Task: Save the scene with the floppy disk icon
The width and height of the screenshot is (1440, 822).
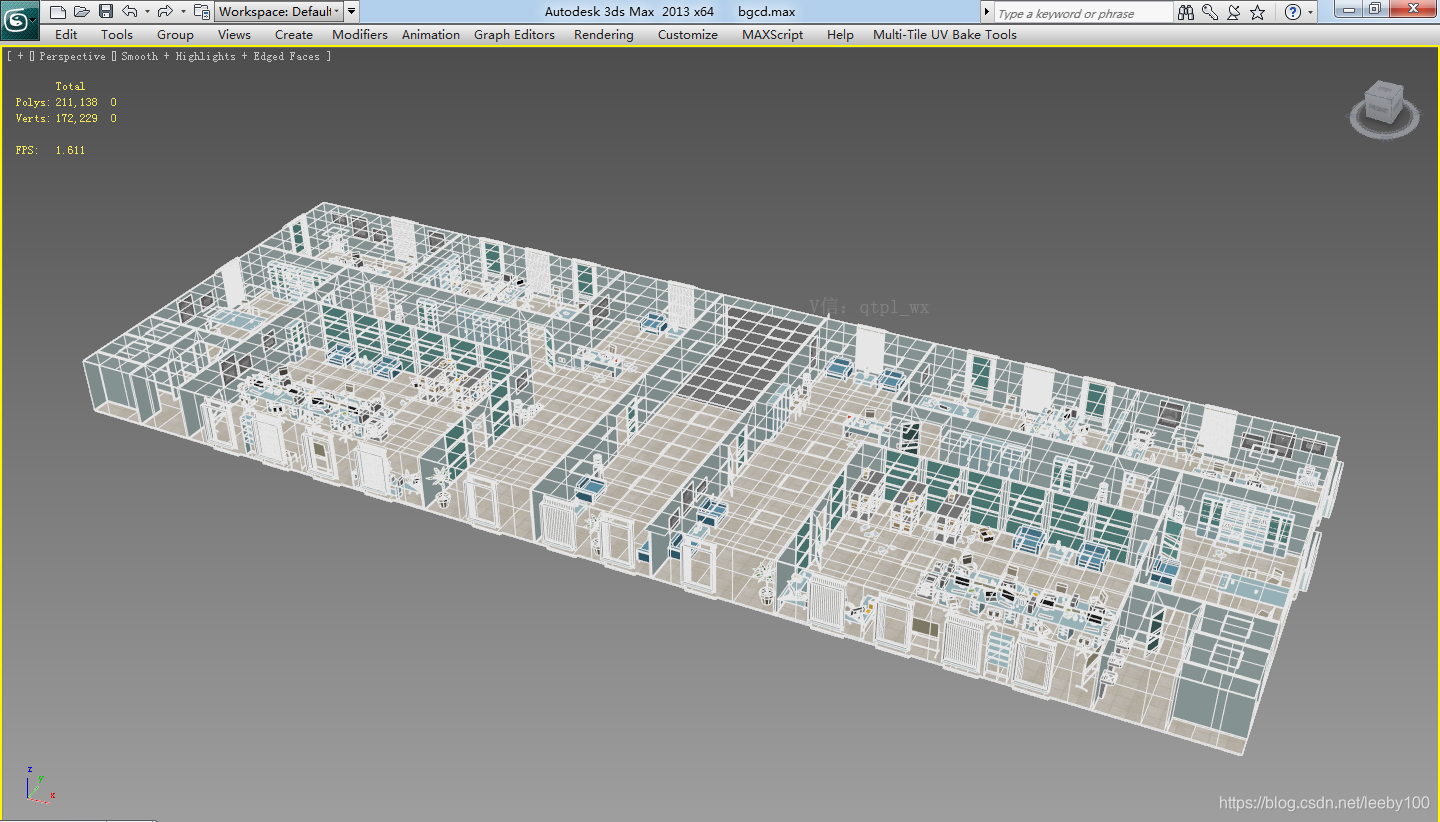Action: coord(106,12)
